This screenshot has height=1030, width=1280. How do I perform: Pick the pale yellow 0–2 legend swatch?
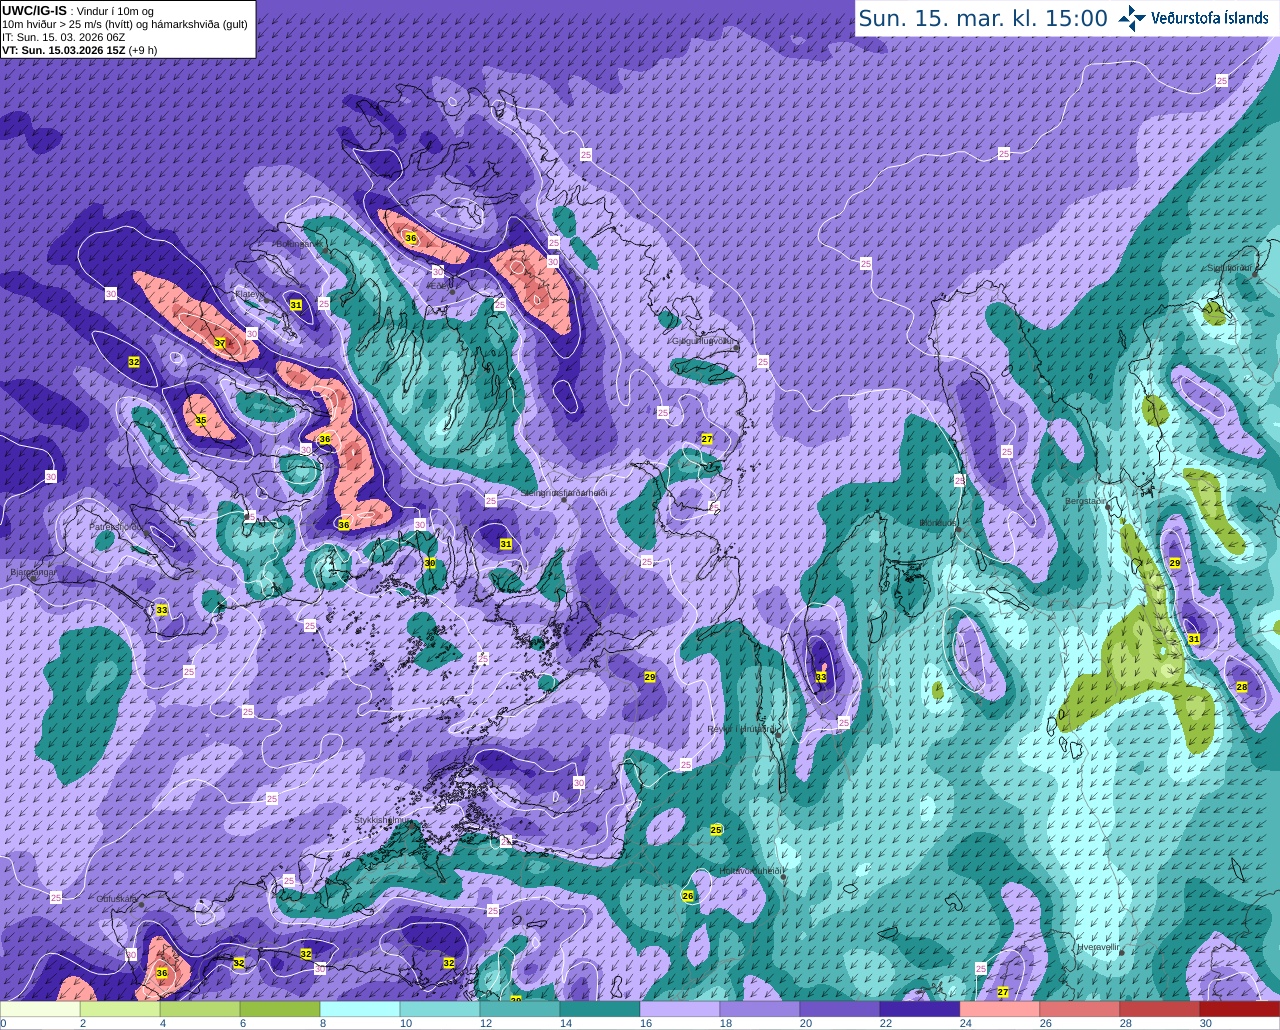click(x=40, y=1009)
